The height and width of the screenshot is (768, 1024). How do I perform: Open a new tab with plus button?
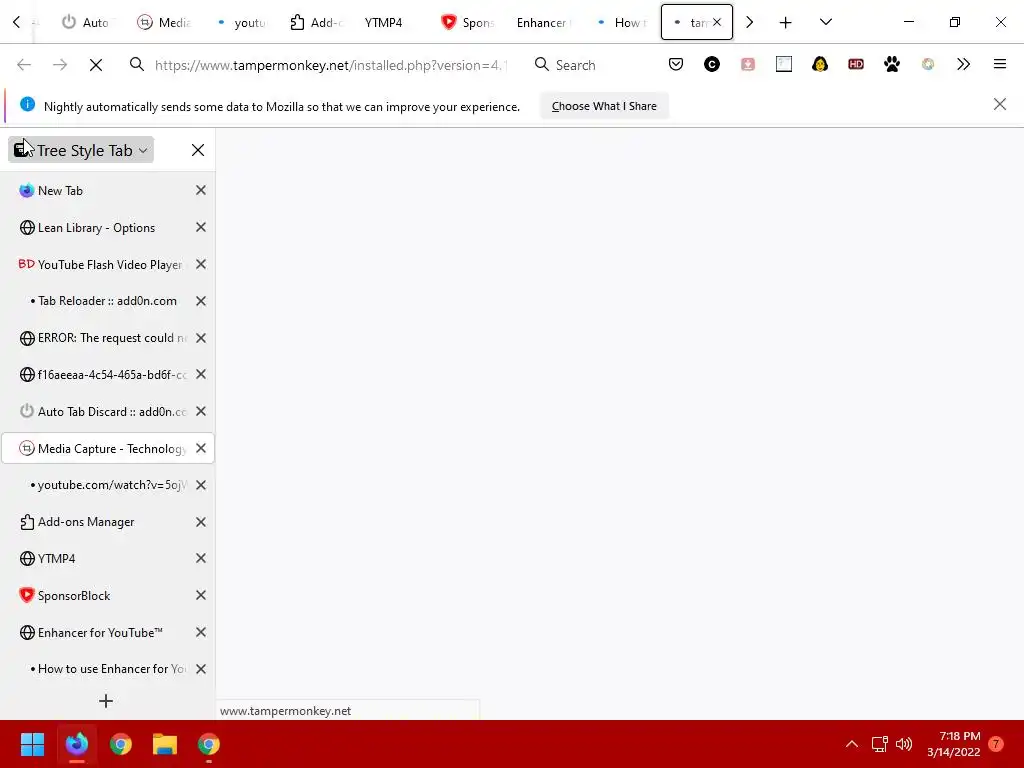[786, 22]
